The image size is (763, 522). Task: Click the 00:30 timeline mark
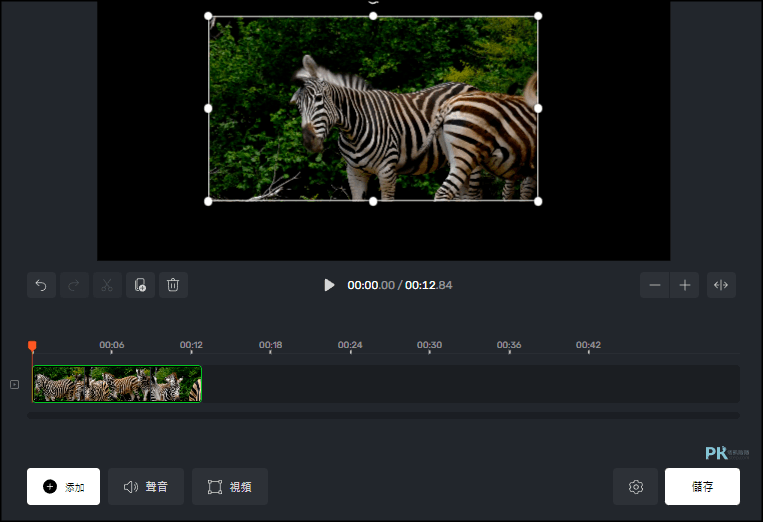tap(429, 345)
